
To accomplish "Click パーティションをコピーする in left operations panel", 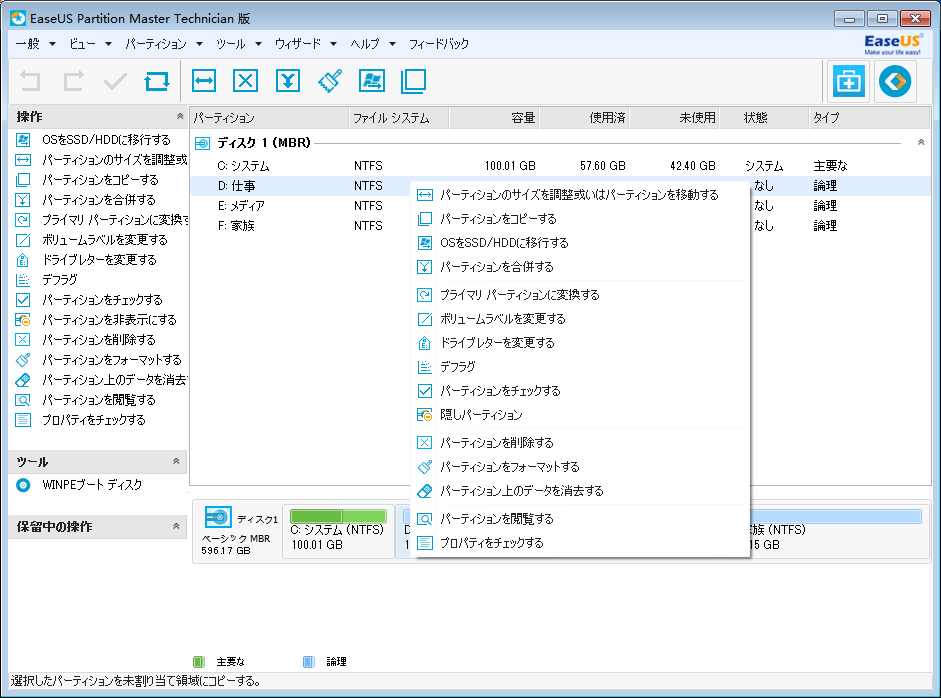I will point(100,179).
